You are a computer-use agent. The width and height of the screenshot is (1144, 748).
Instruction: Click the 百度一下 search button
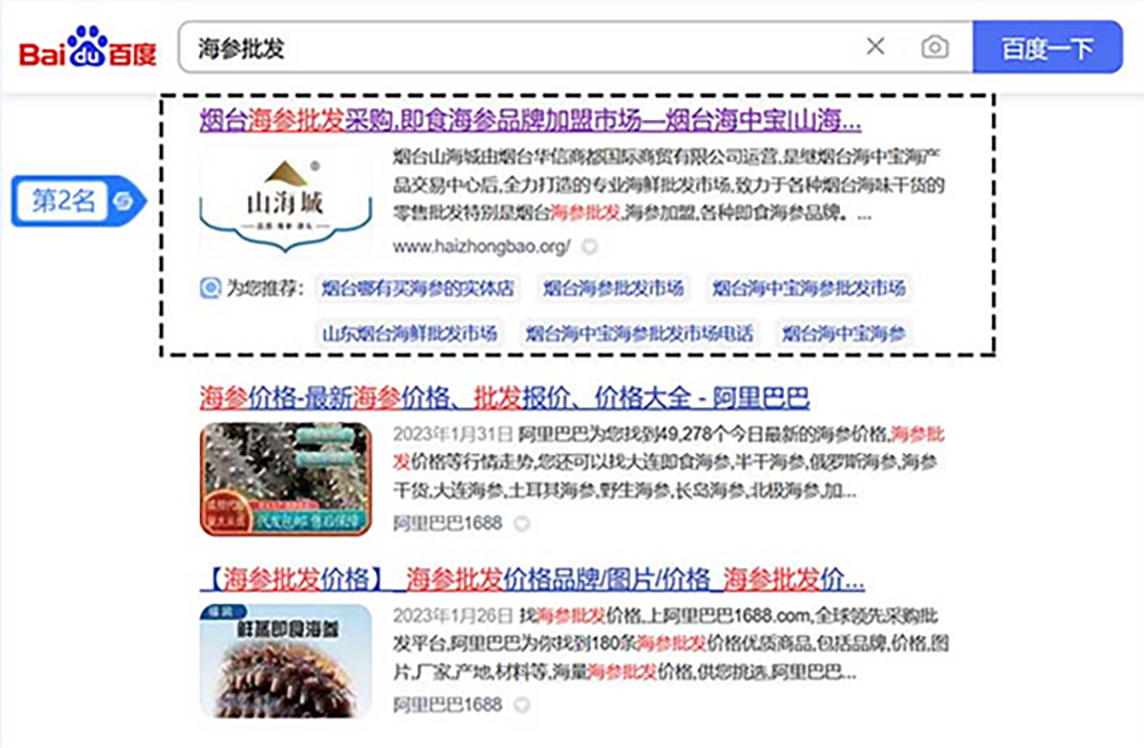(x=1047, y=48)
